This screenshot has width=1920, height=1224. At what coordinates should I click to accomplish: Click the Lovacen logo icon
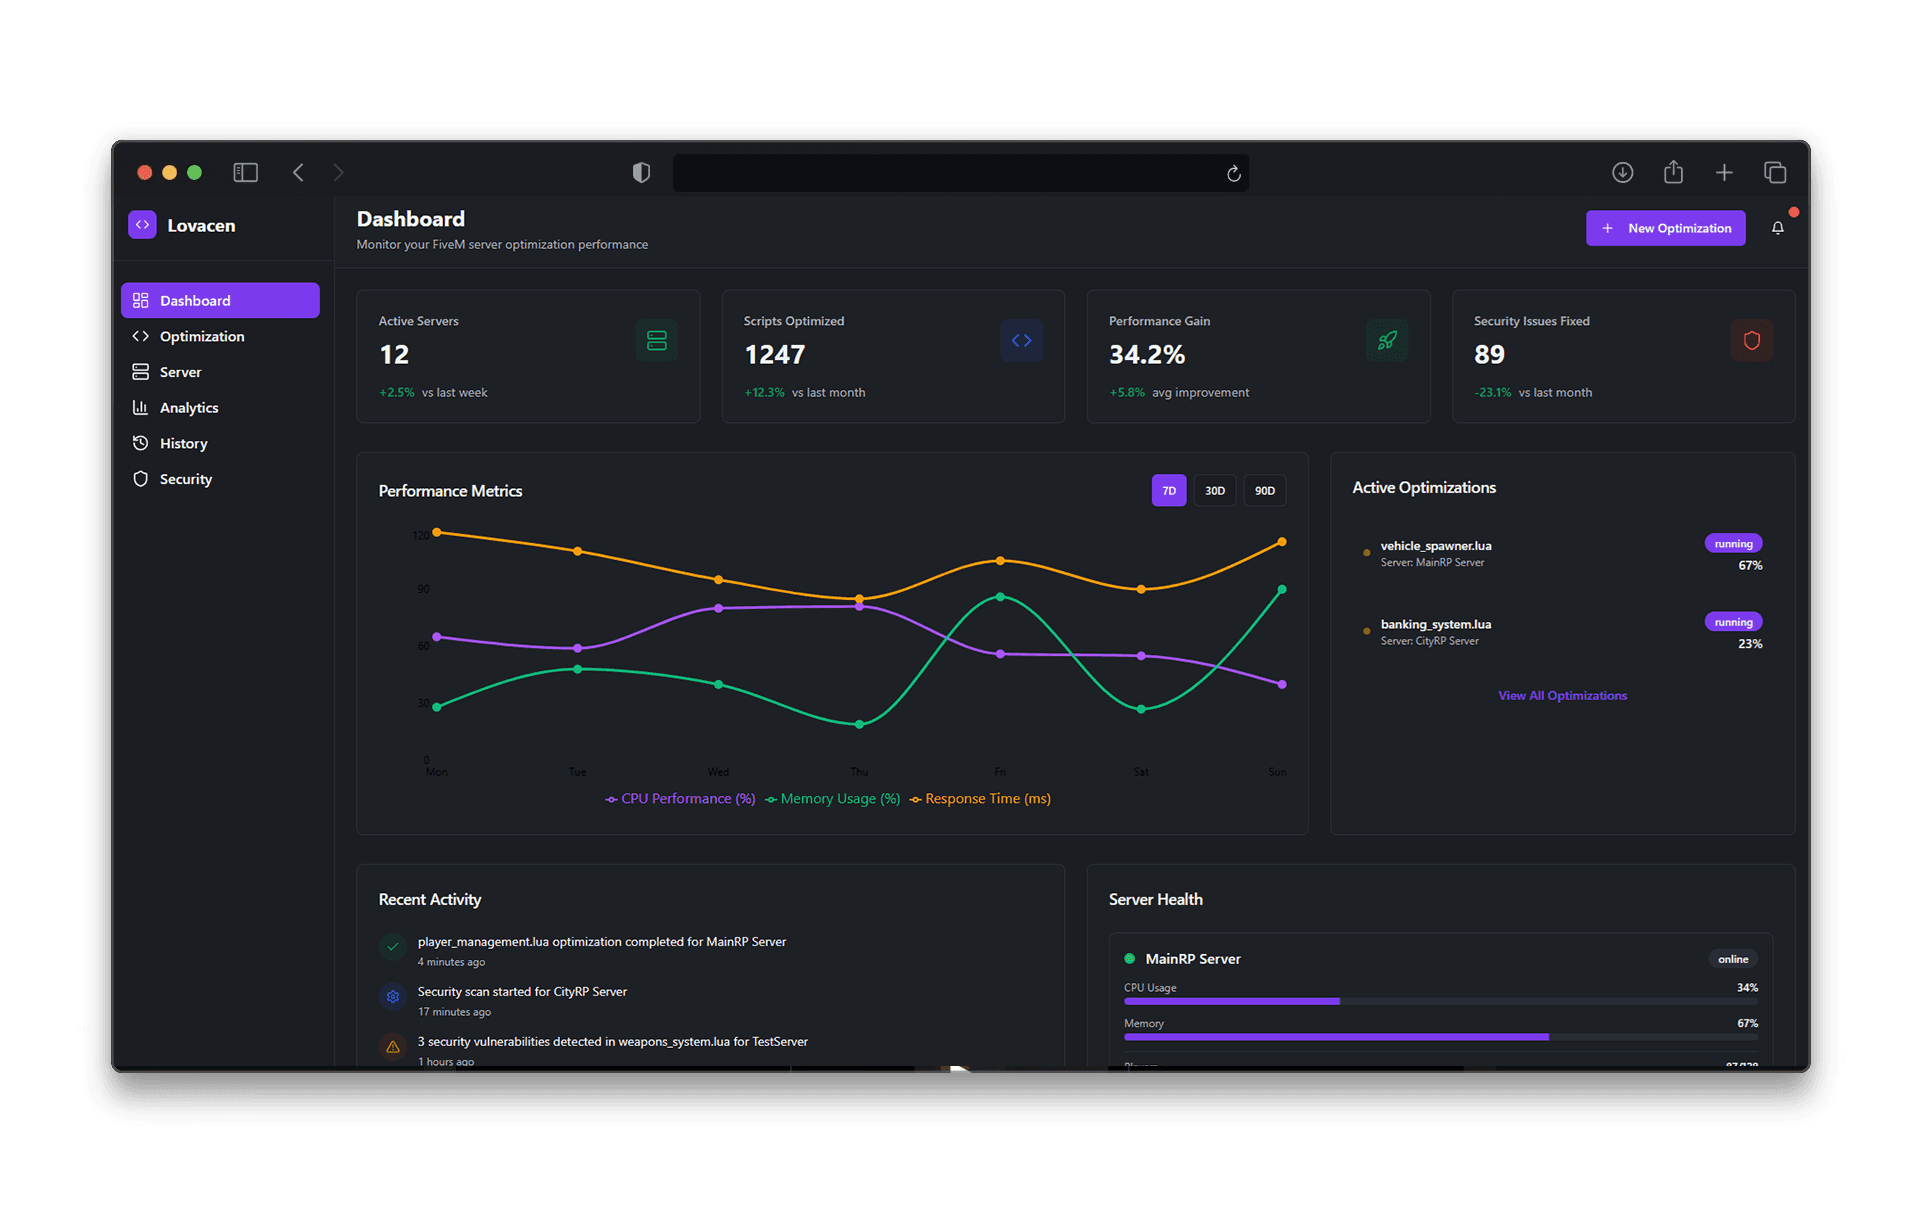click(142, 225)
